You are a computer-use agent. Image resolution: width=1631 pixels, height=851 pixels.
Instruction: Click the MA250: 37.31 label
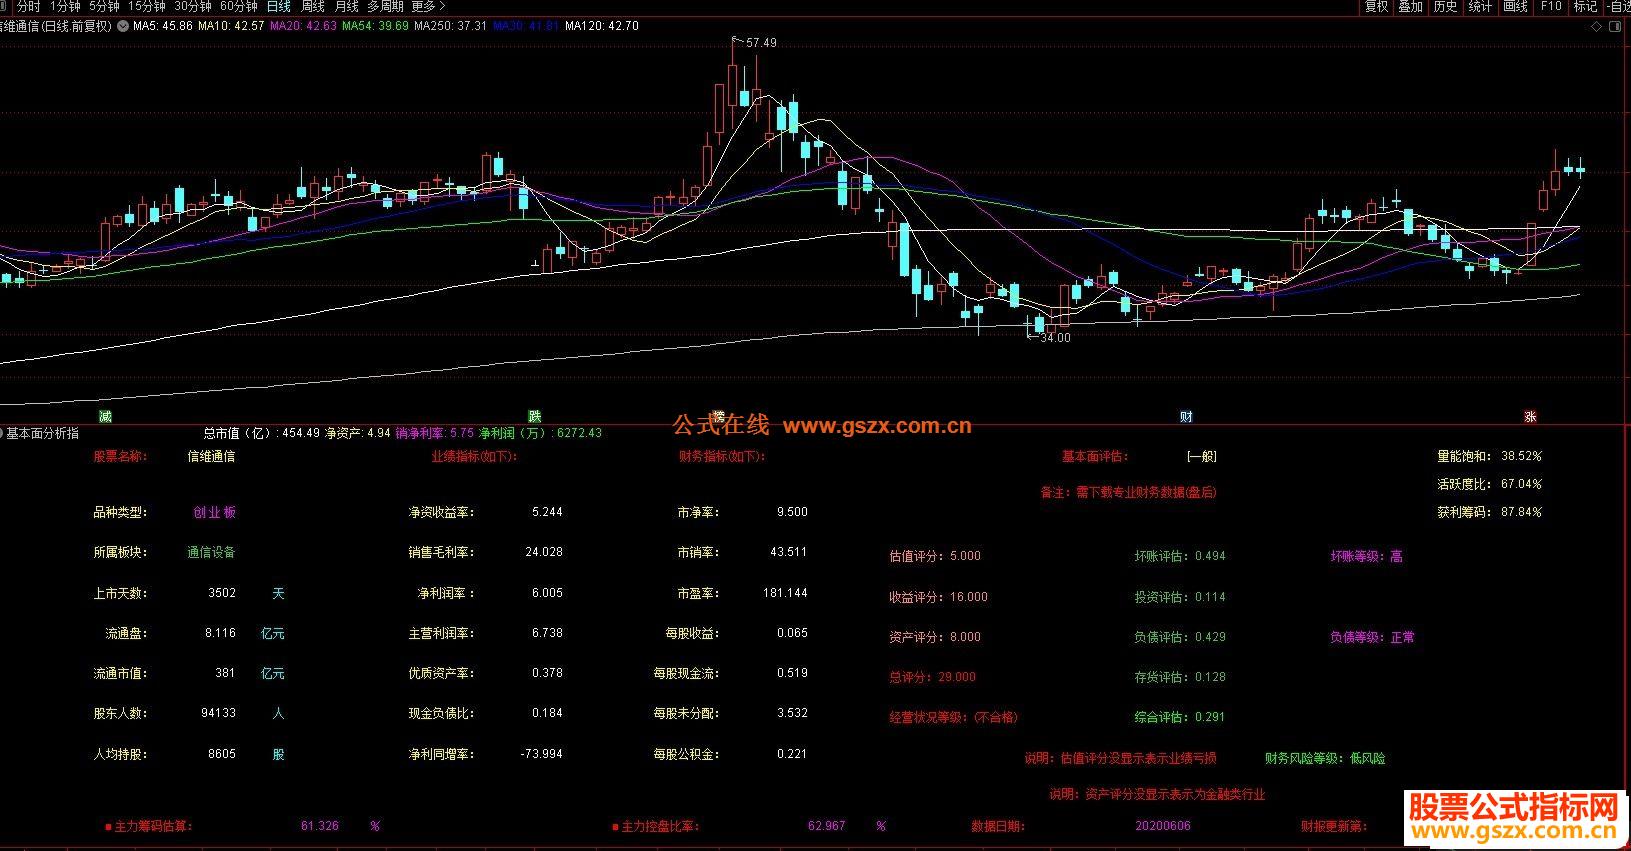pyautogui.click(x=450, y=26)
